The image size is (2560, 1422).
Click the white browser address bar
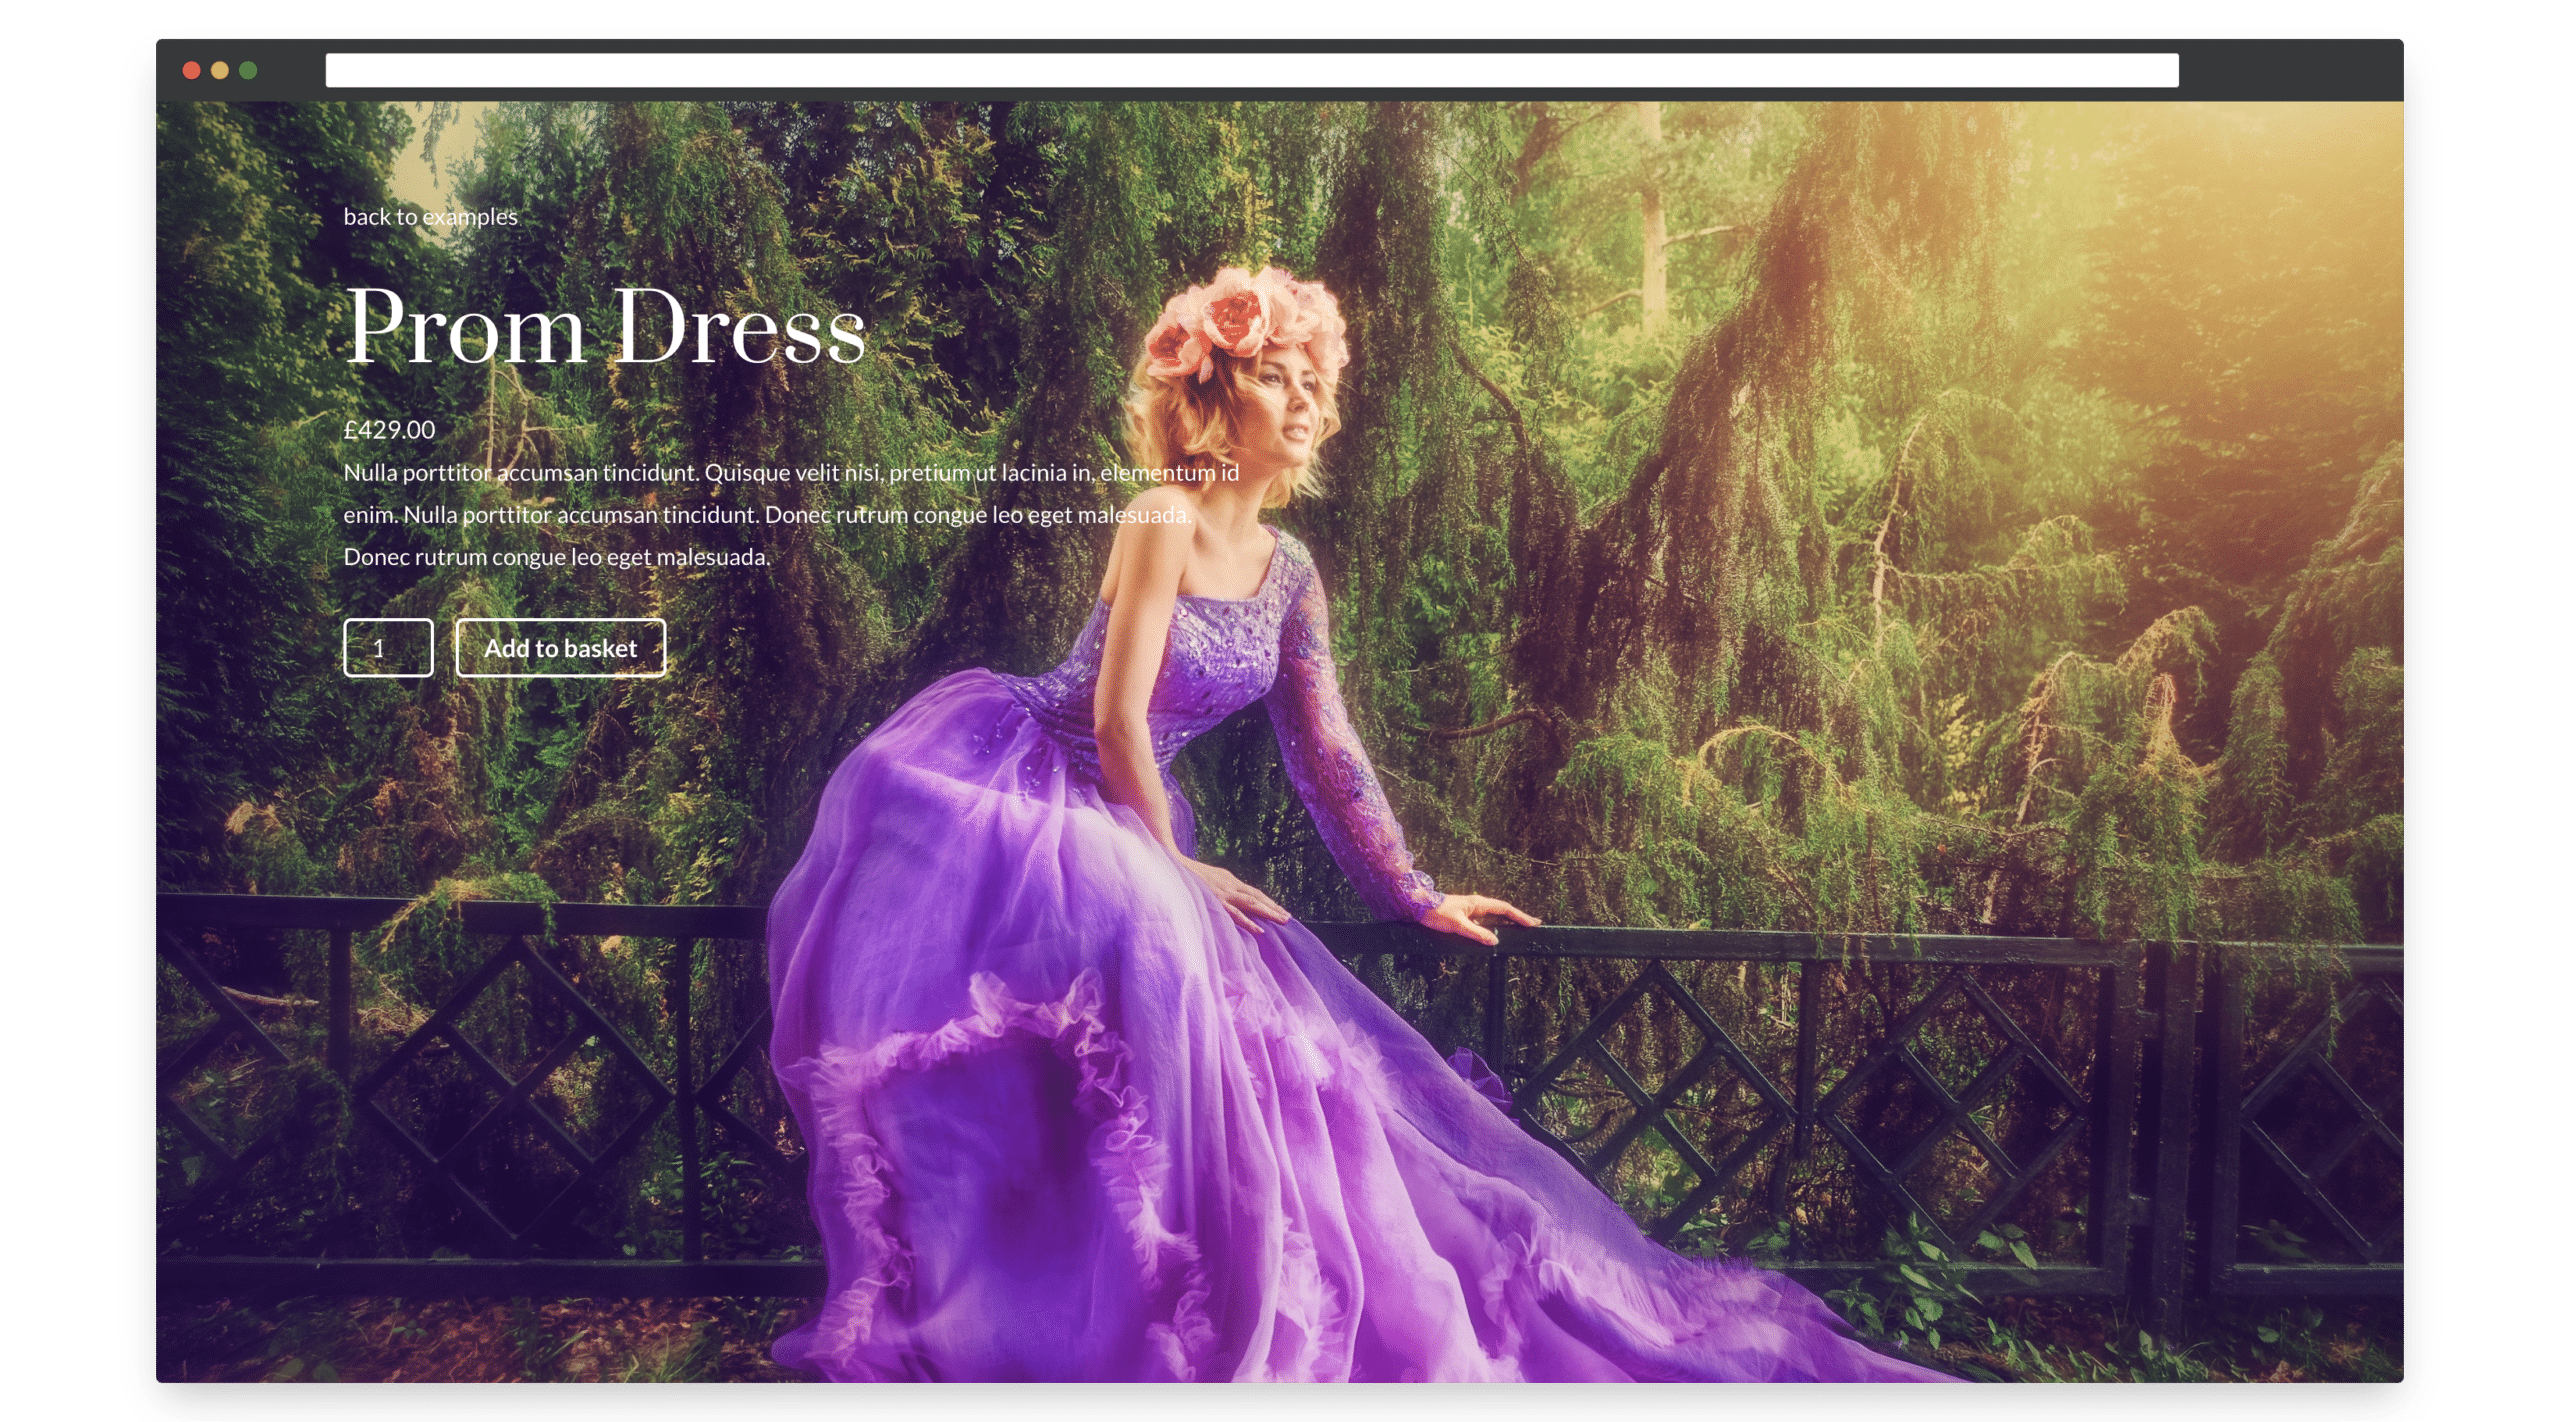[1252, 70]
